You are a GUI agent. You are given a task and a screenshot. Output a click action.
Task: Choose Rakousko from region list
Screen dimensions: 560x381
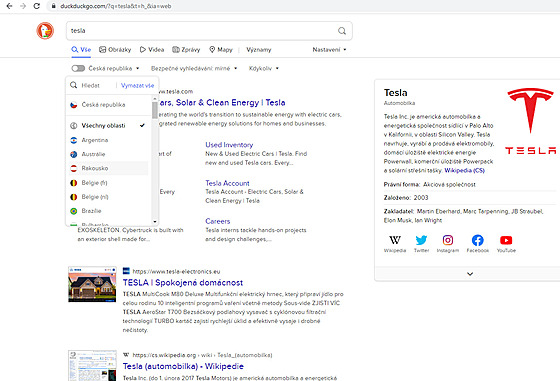pos(109,168)
